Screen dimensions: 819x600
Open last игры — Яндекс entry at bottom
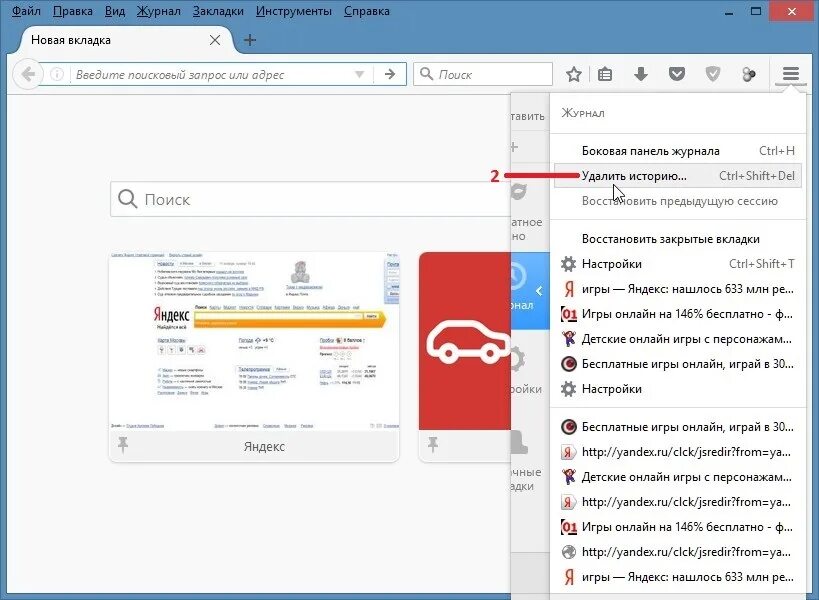click(677, 578)
